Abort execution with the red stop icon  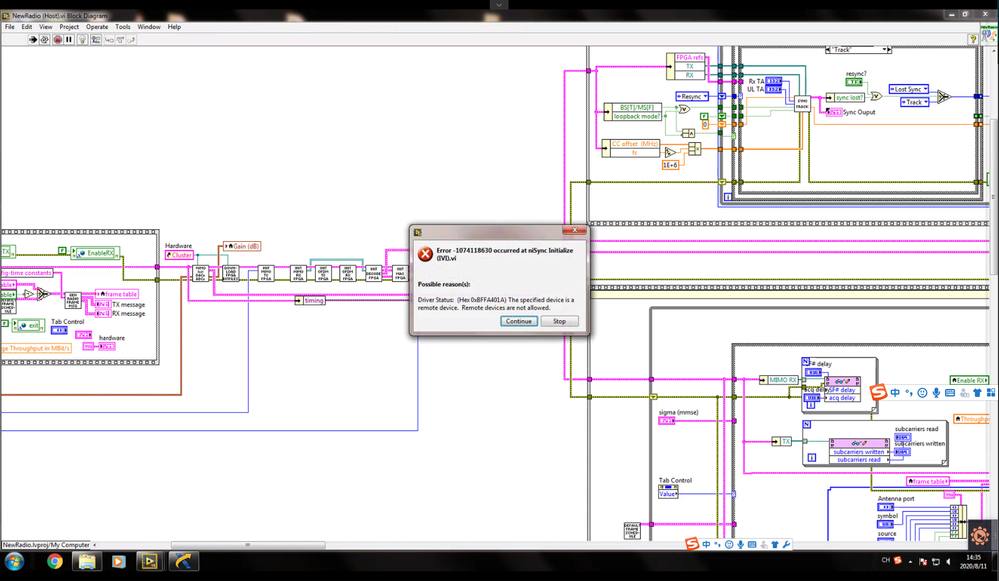(57, 39)
